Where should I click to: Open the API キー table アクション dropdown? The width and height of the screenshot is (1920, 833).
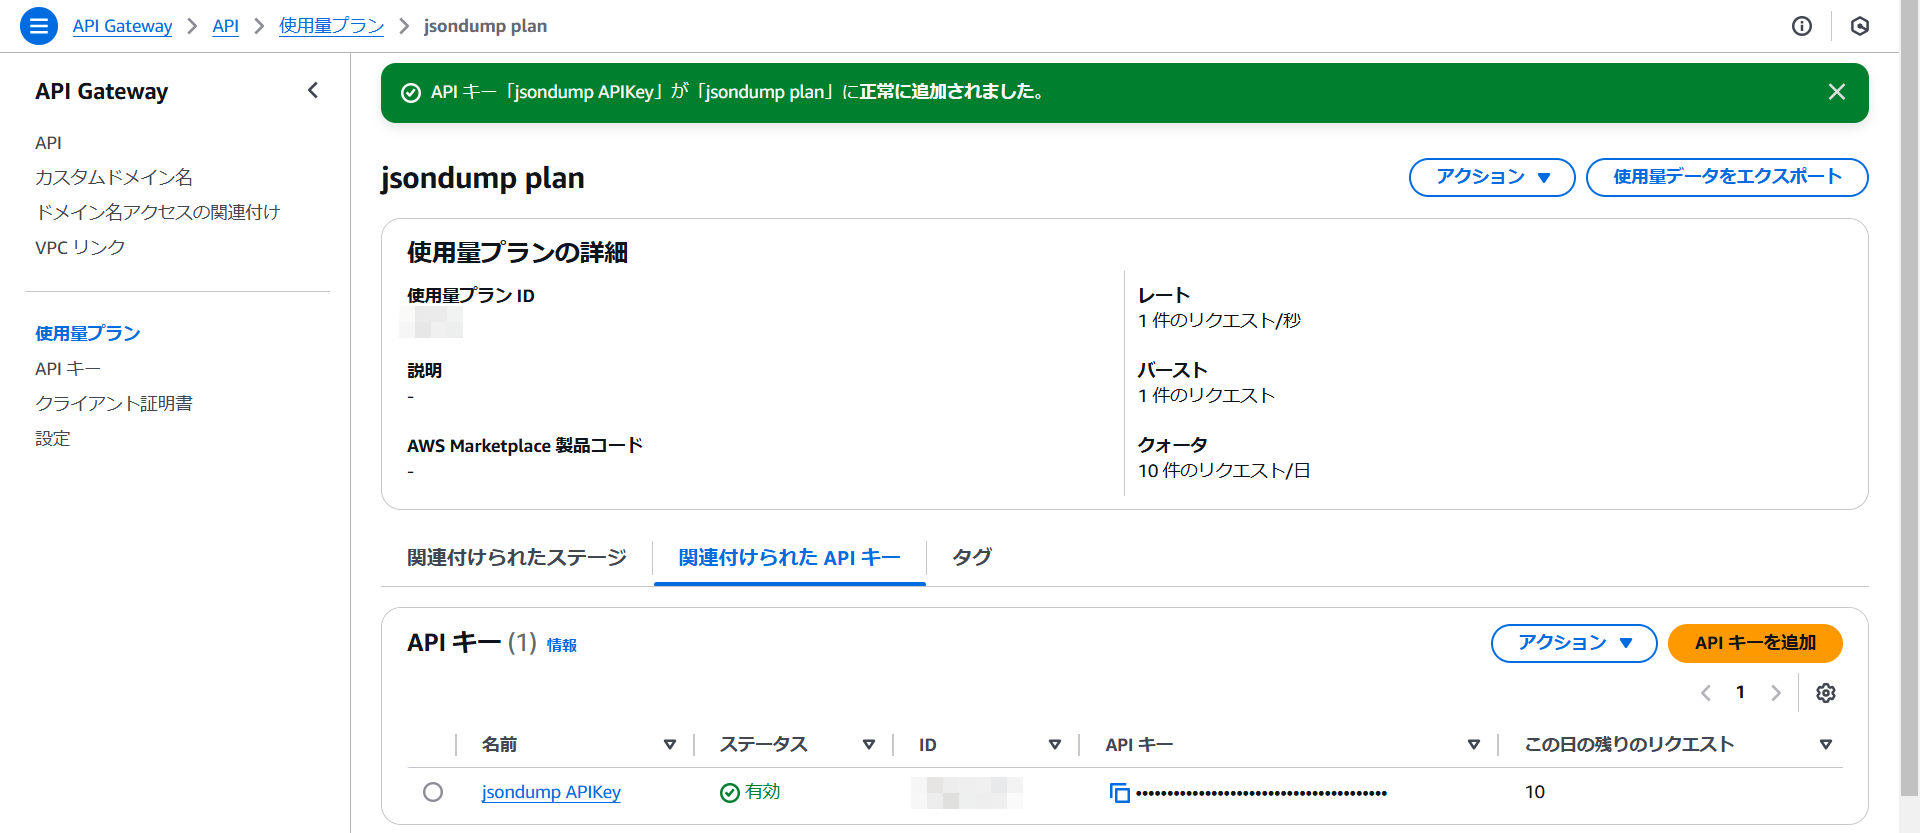[x=1573, y=643]
